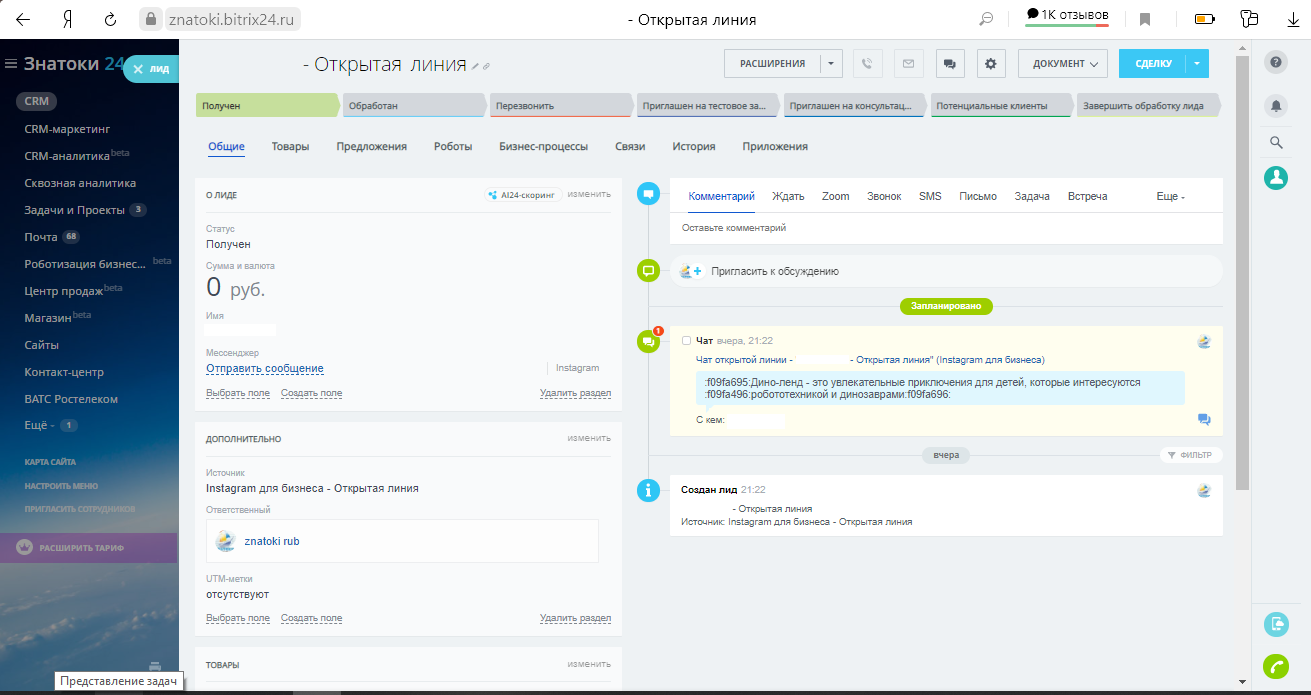Select stage Обработан
1311x695 pixels.
click(x=415, y=105)
